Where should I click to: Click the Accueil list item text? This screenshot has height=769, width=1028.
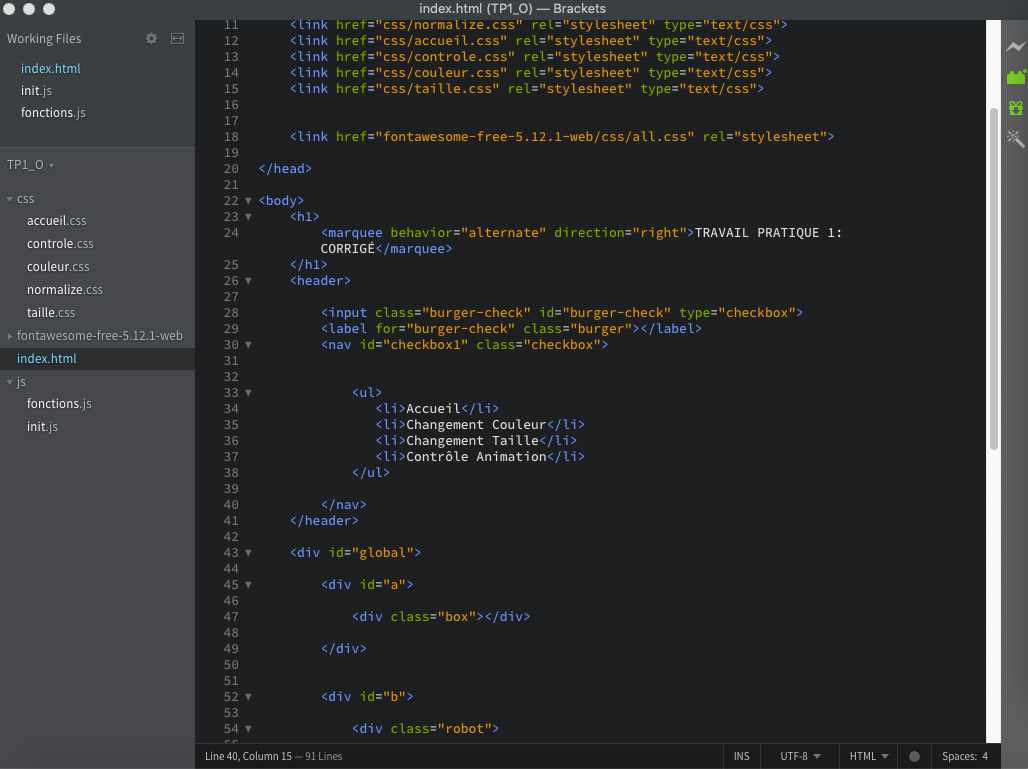click(433, 409)
